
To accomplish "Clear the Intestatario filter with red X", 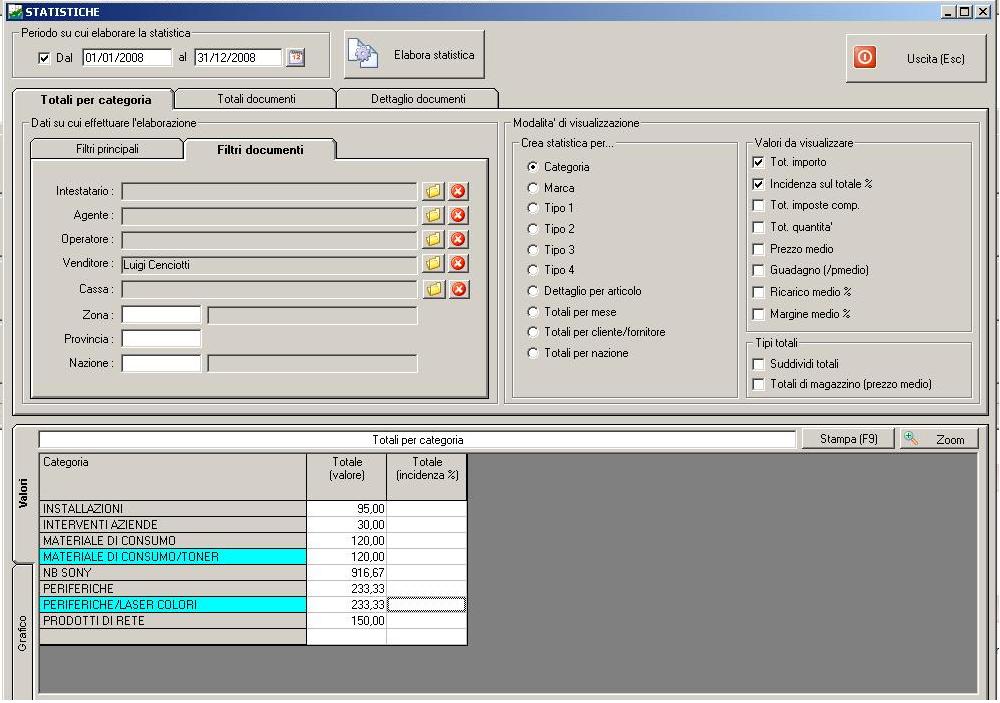I will 458,191.
